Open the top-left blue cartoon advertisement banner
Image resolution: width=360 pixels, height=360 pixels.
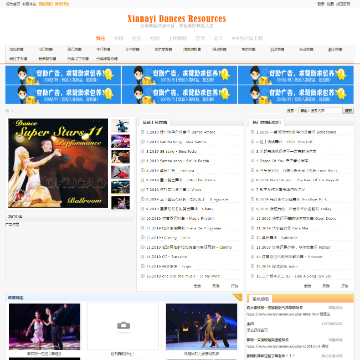(63, 75)
